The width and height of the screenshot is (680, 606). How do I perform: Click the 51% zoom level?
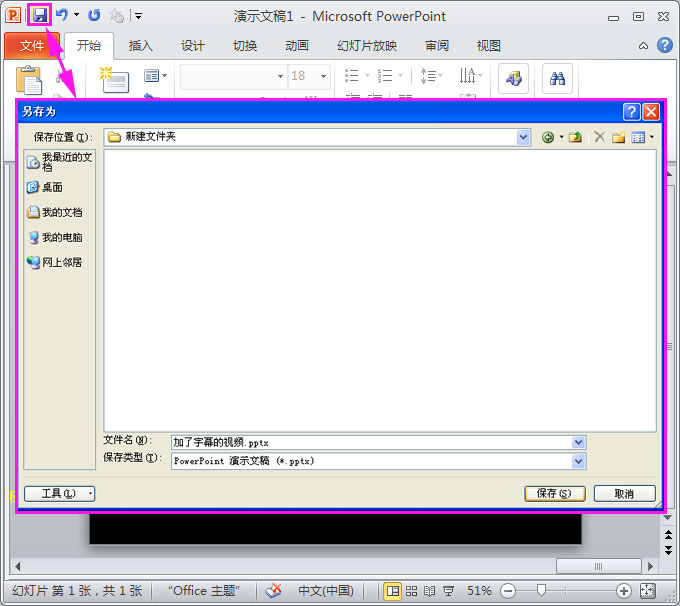479,591
